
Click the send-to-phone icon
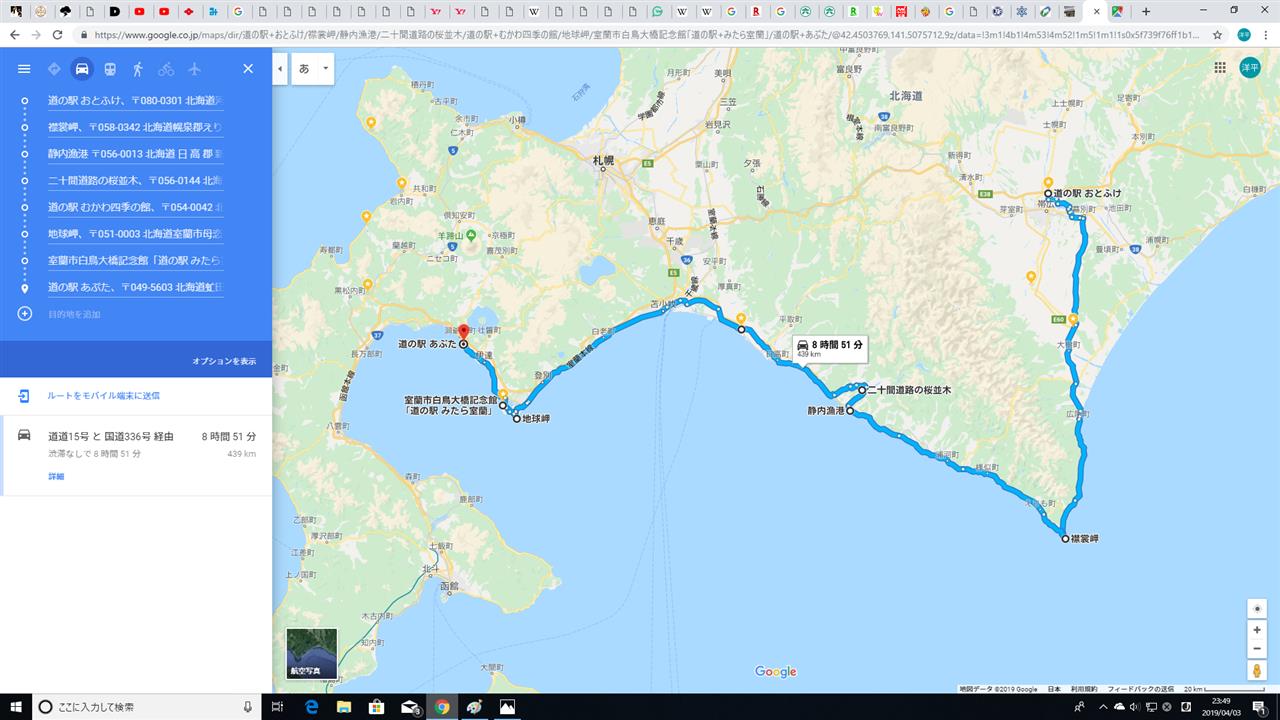[24, 396]
